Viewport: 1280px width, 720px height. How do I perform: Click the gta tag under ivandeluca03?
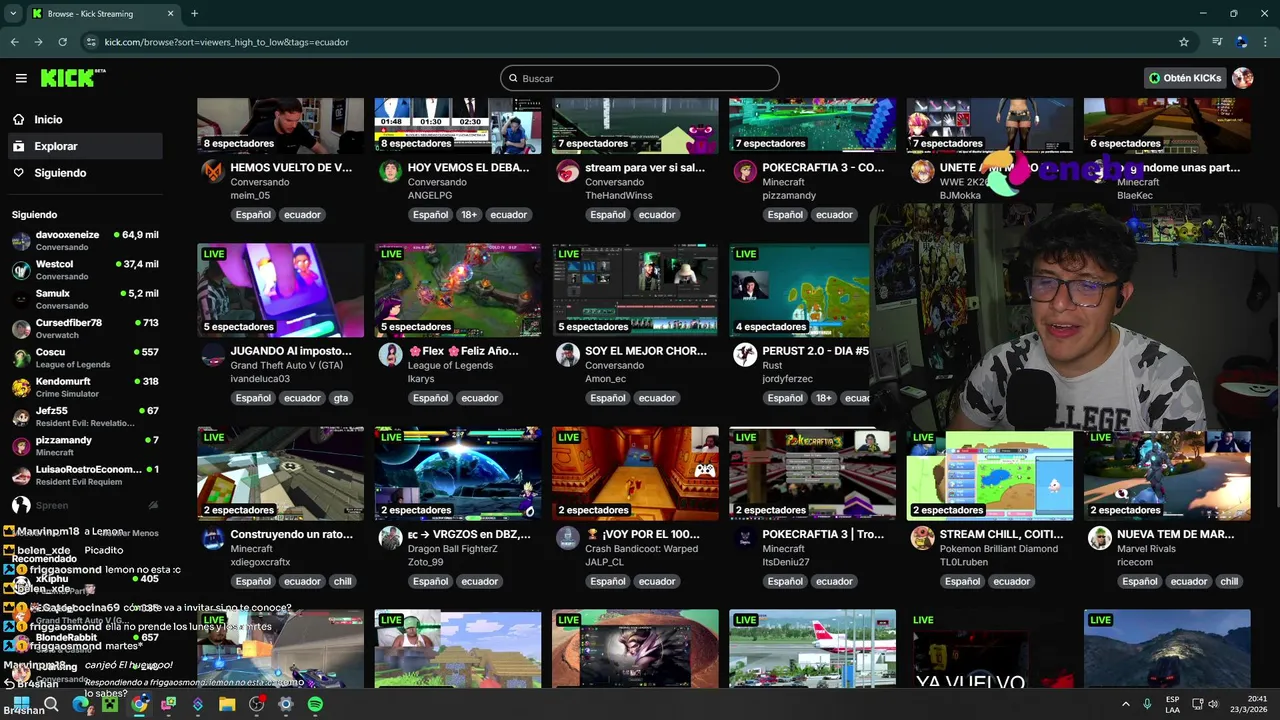[341, 398]
